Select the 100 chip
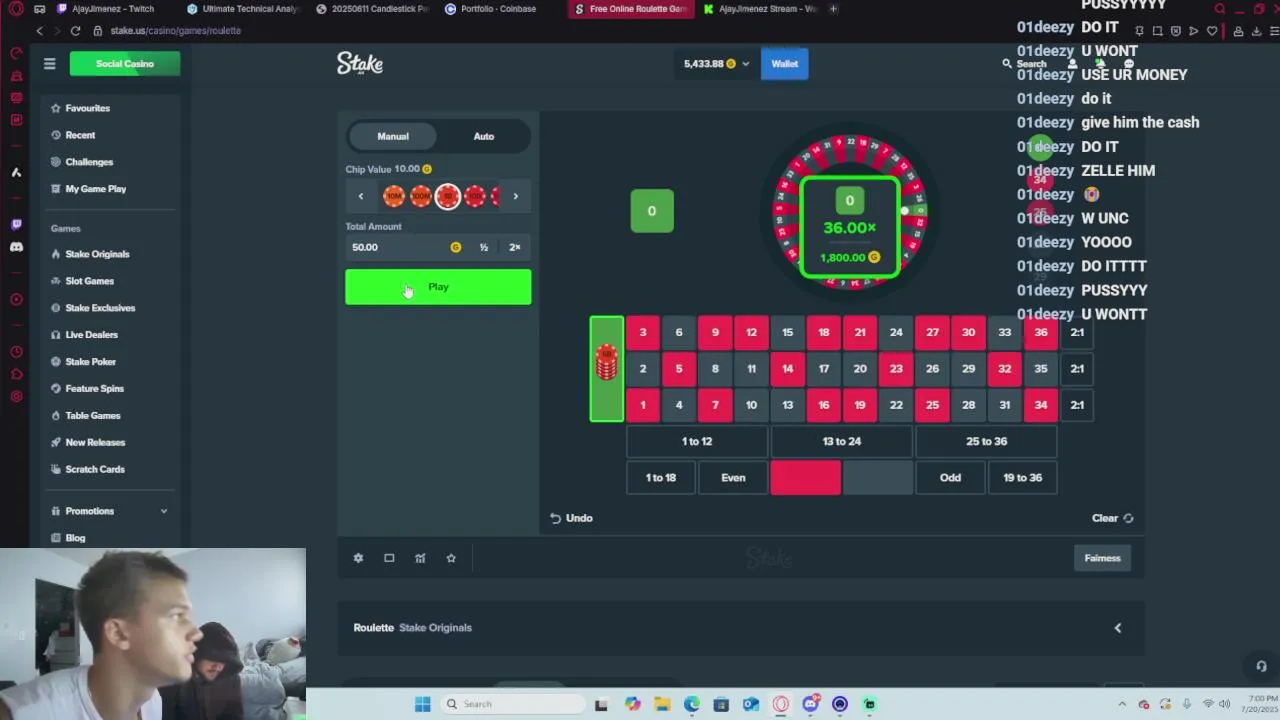Image resolution: width=1280 pixels, height=720 pixels. click(475, 196)
